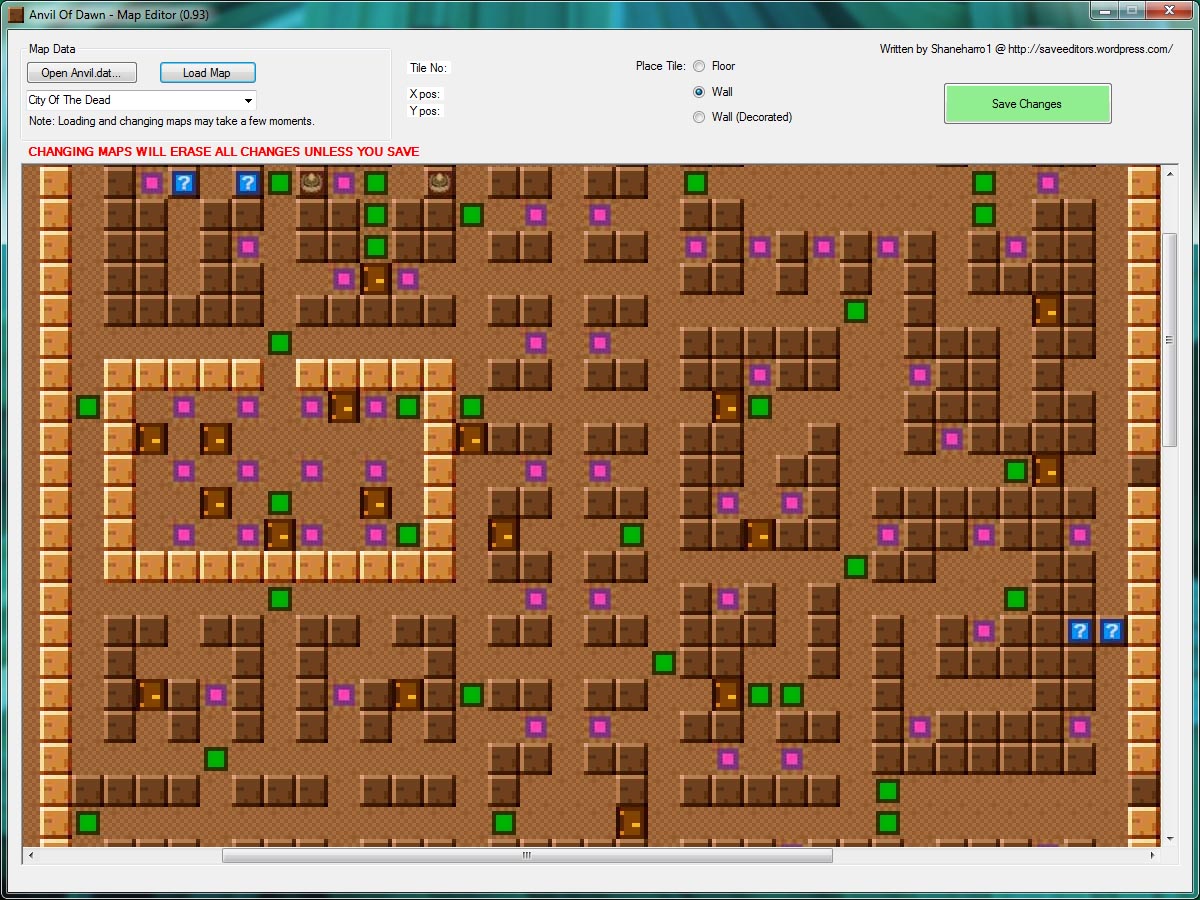Click the Open Anvil.dat... button

click(82, 73)
